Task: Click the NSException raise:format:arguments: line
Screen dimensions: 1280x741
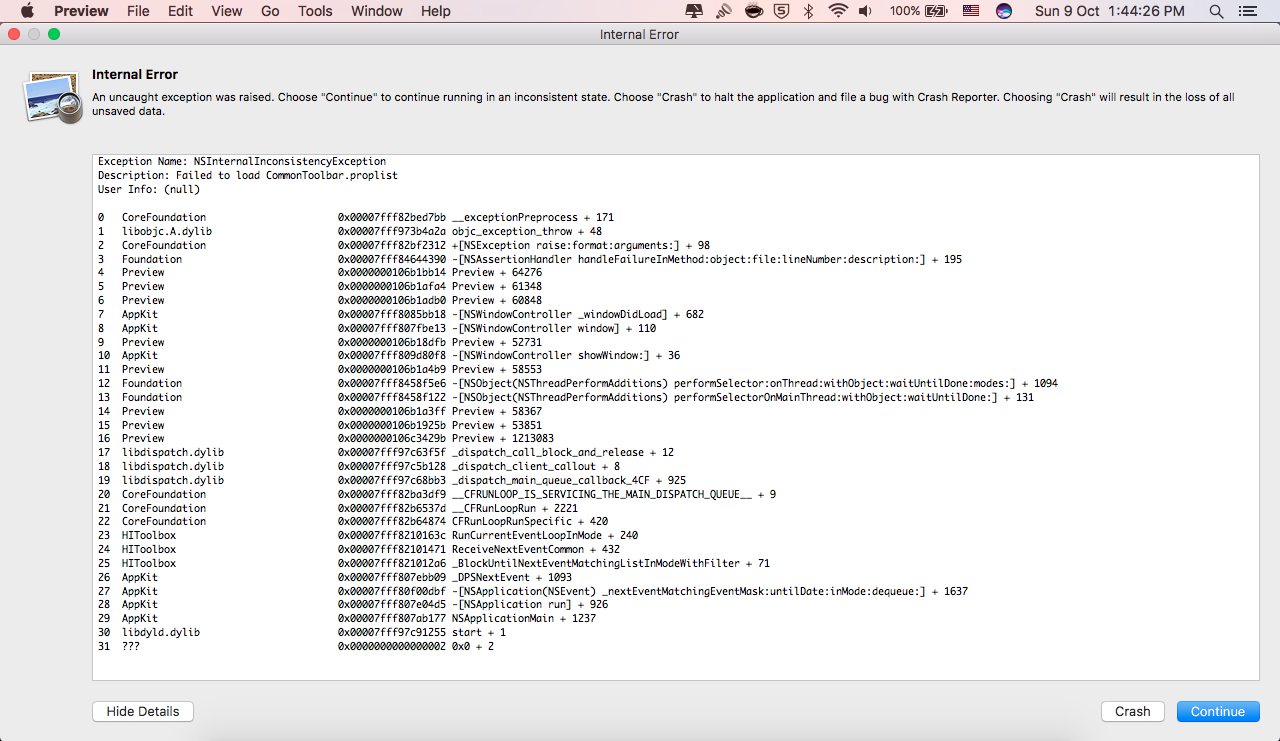Action: click(x=404, y=245)
